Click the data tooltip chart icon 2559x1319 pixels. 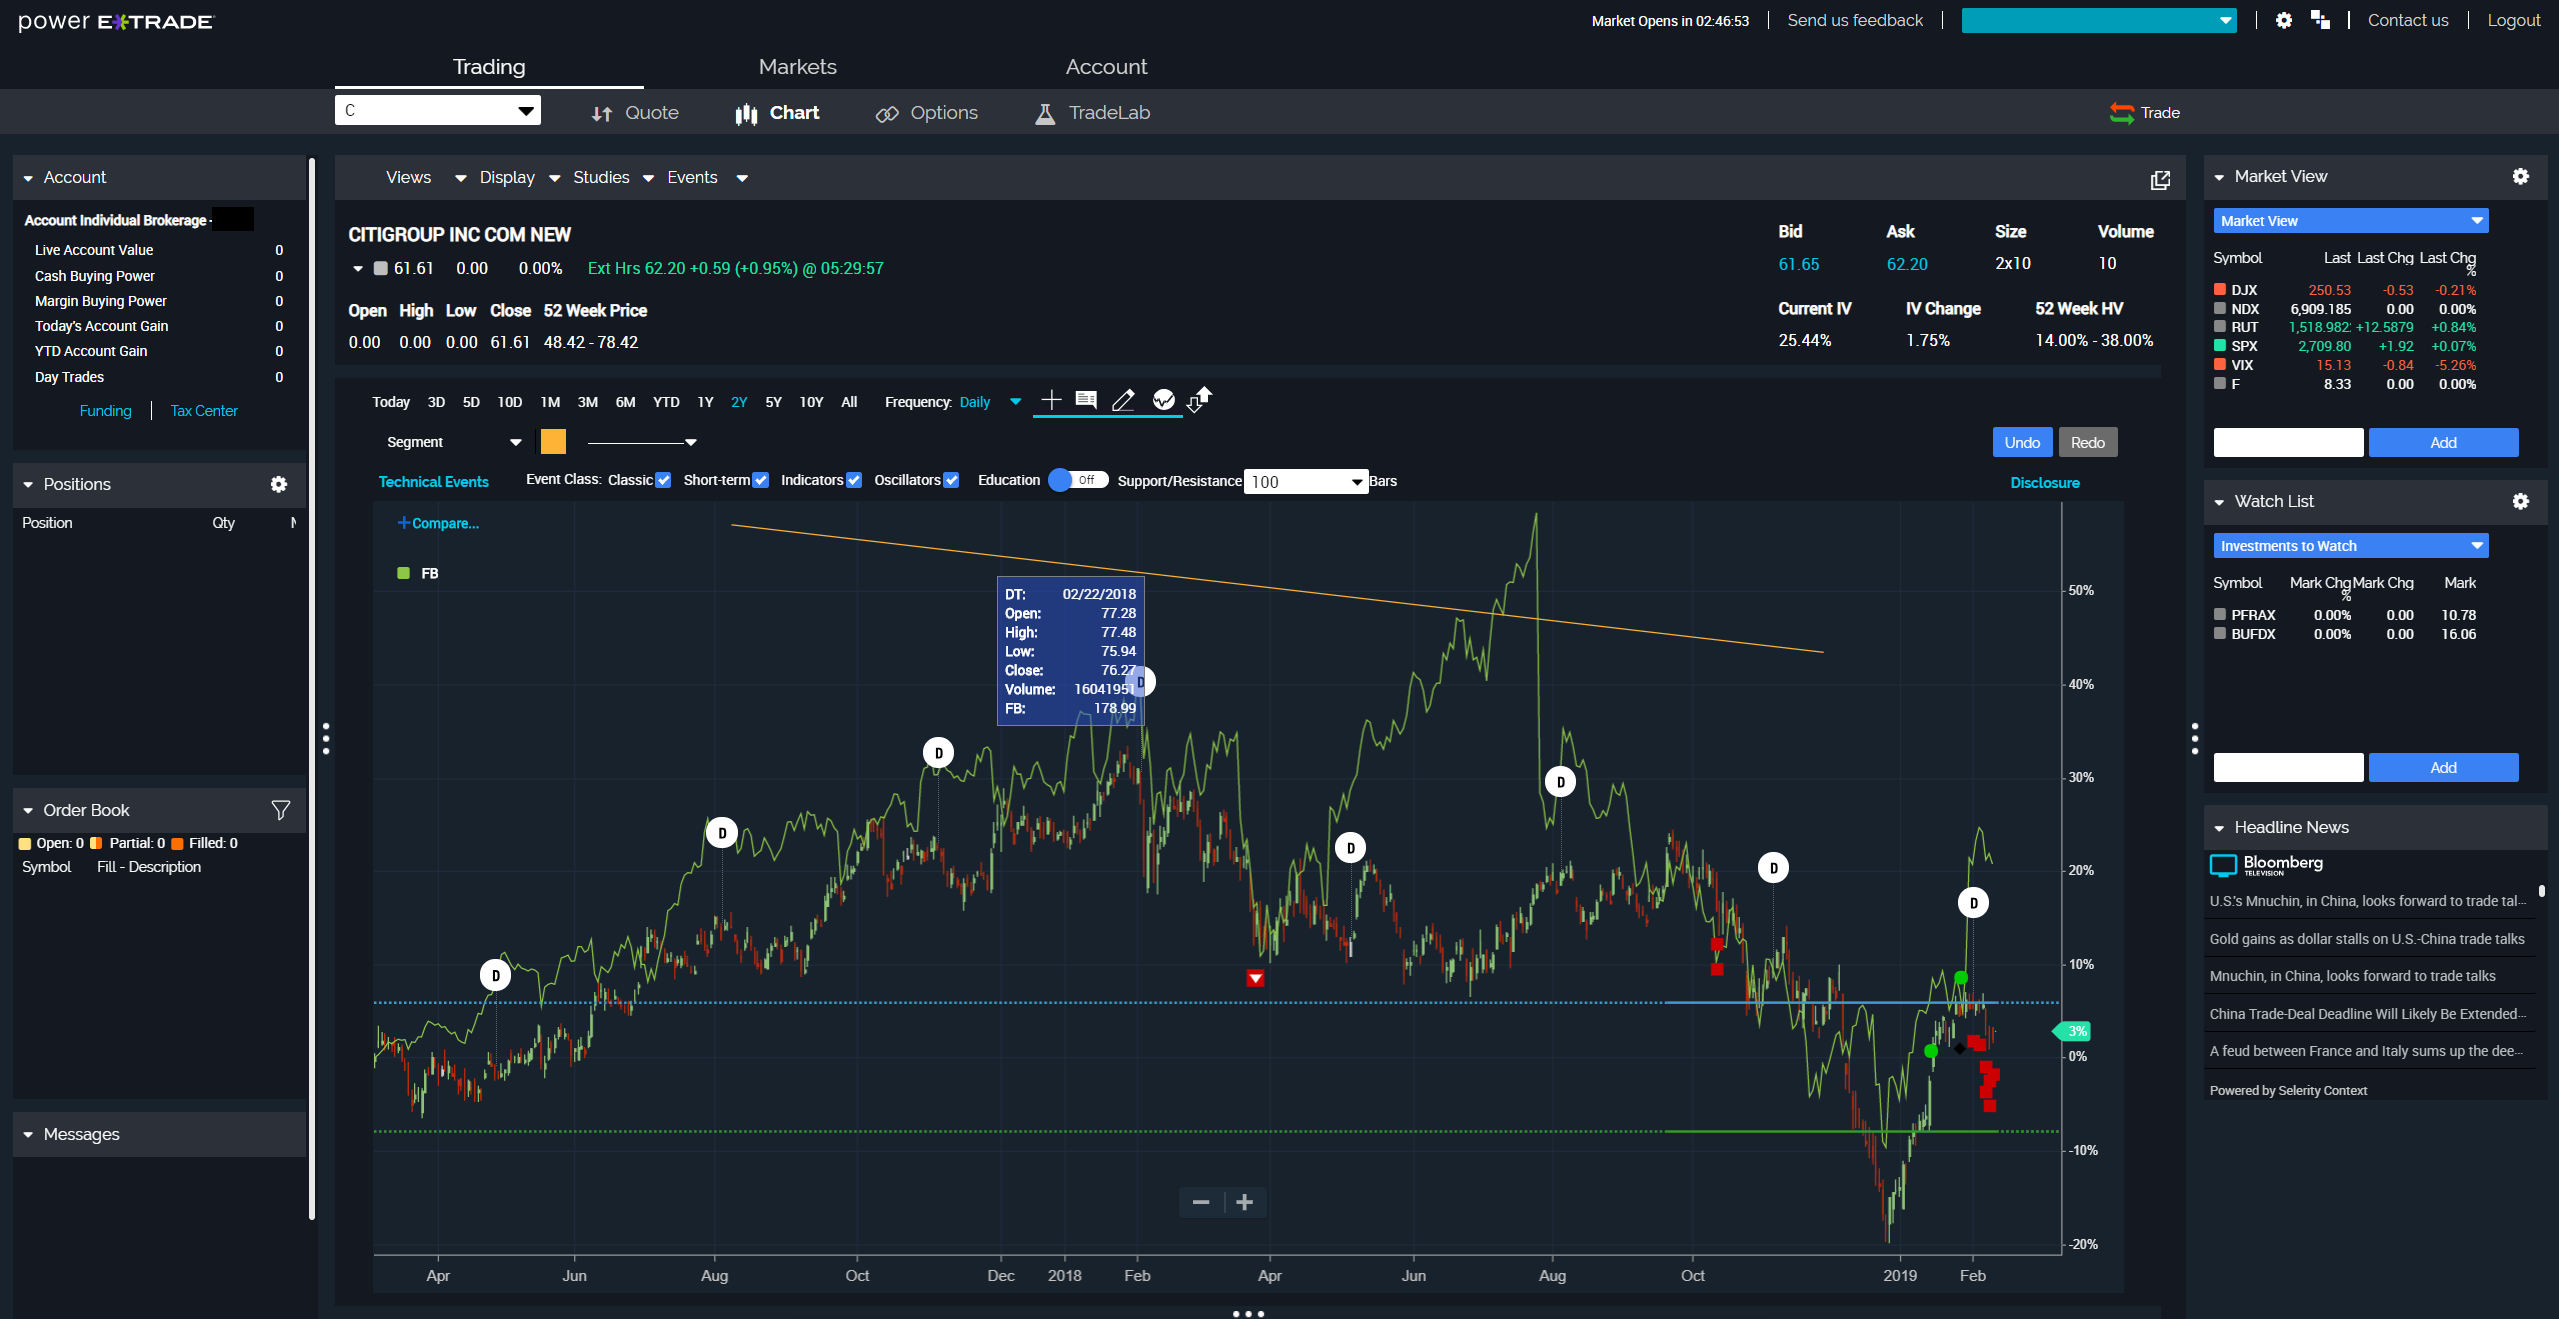(1086, 401)
